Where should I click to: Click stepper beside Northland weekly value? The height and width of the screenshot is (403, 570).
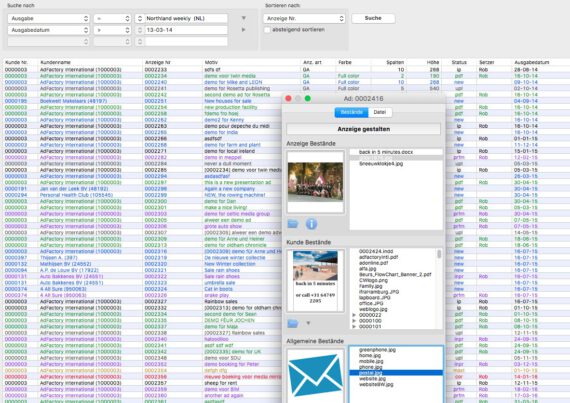(140, 18)
